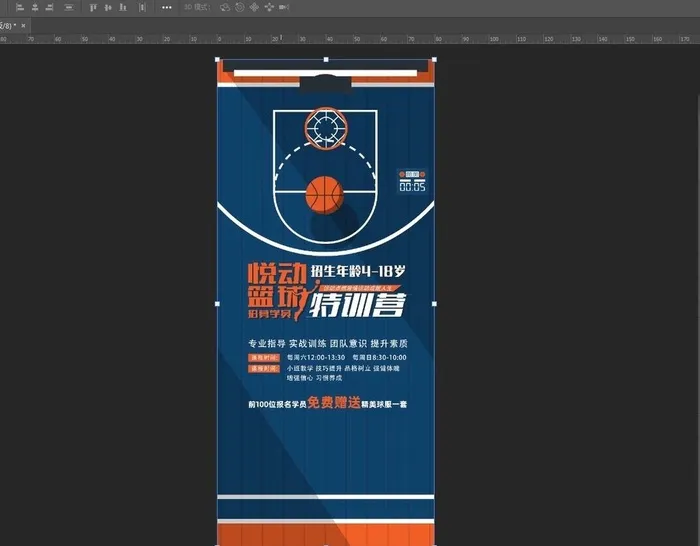700x546 pixels.
Task: Click the Align left edges icon
Action: point(20,7)
